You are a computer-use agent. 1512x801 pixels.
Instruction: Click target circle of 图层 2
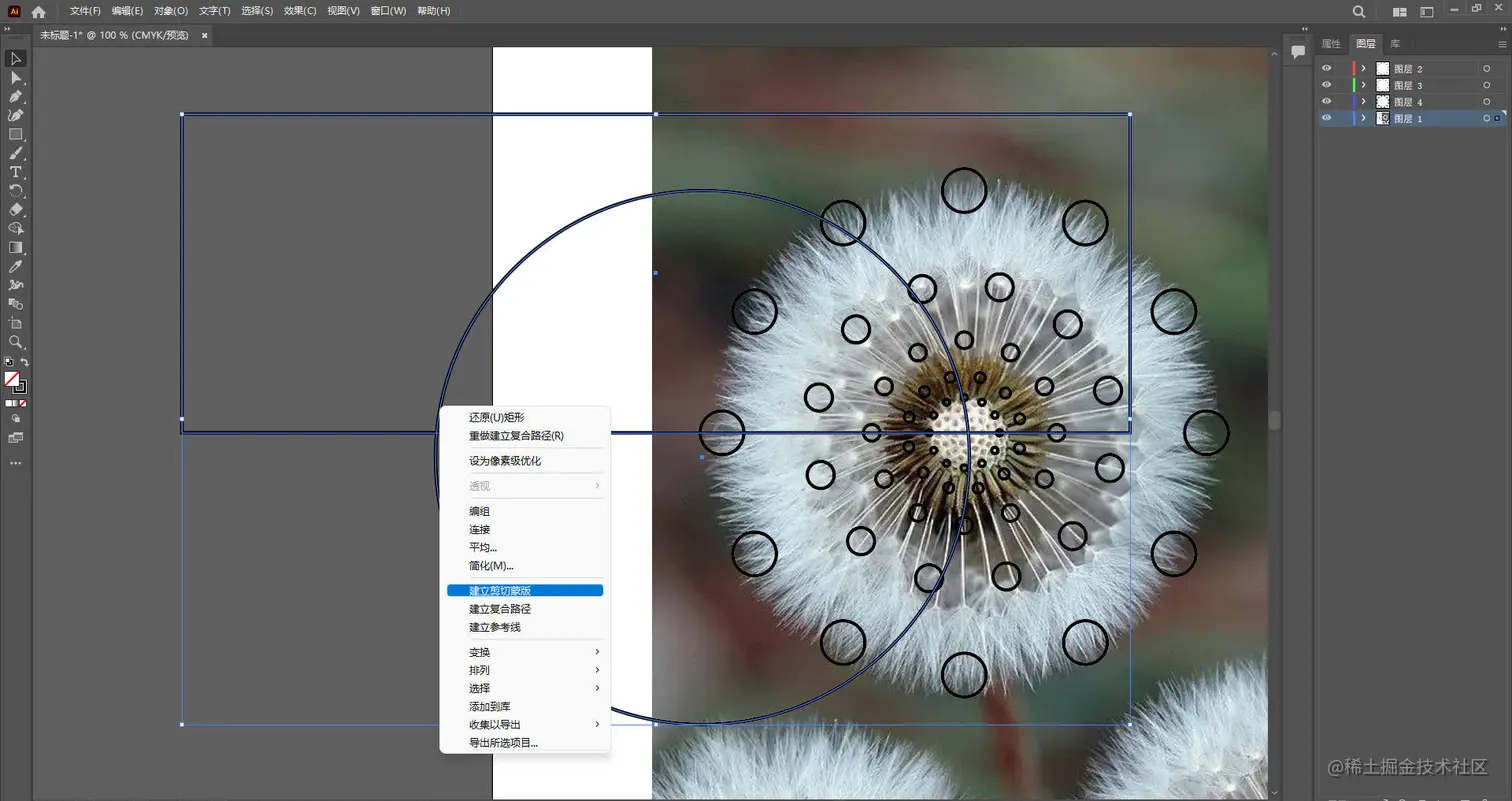[x=1487, y=69]
